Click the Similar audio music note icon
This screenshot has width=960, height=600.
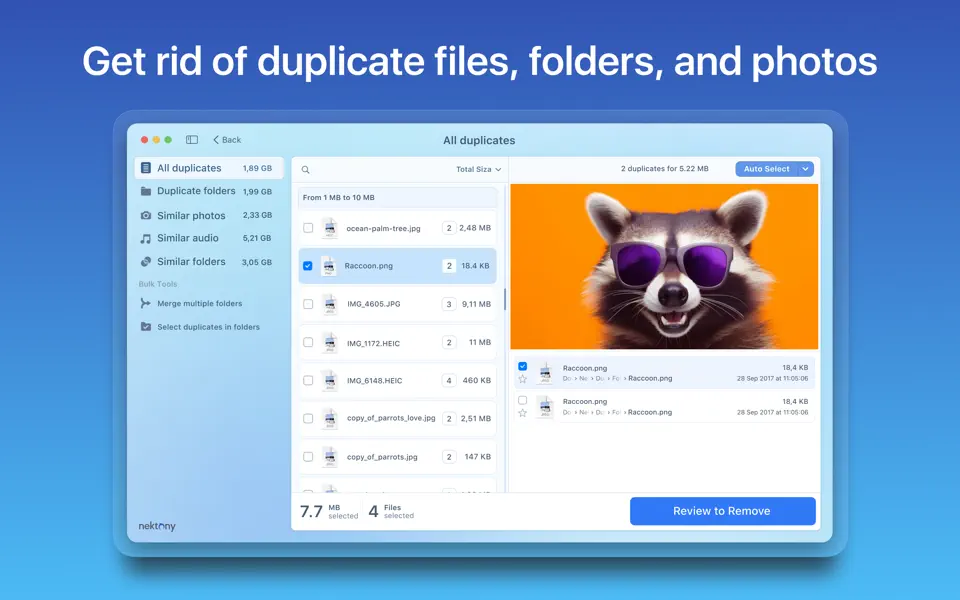(147, 238)
